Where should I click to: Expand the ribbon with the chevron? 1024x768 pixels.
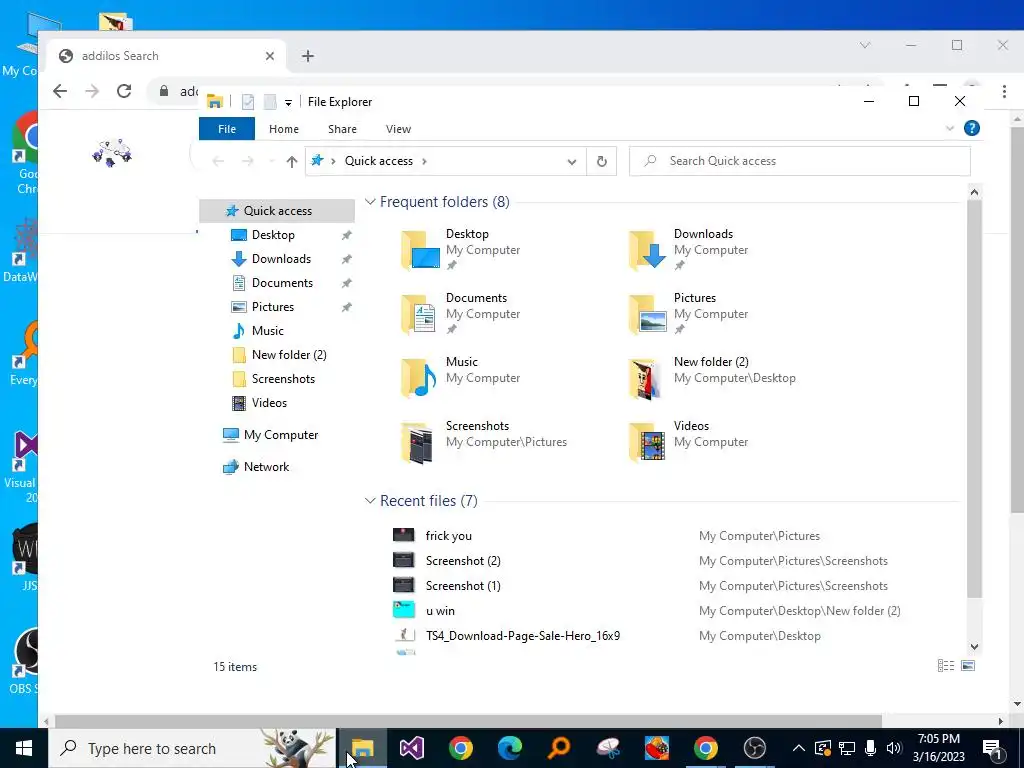[x=950, y=129]
